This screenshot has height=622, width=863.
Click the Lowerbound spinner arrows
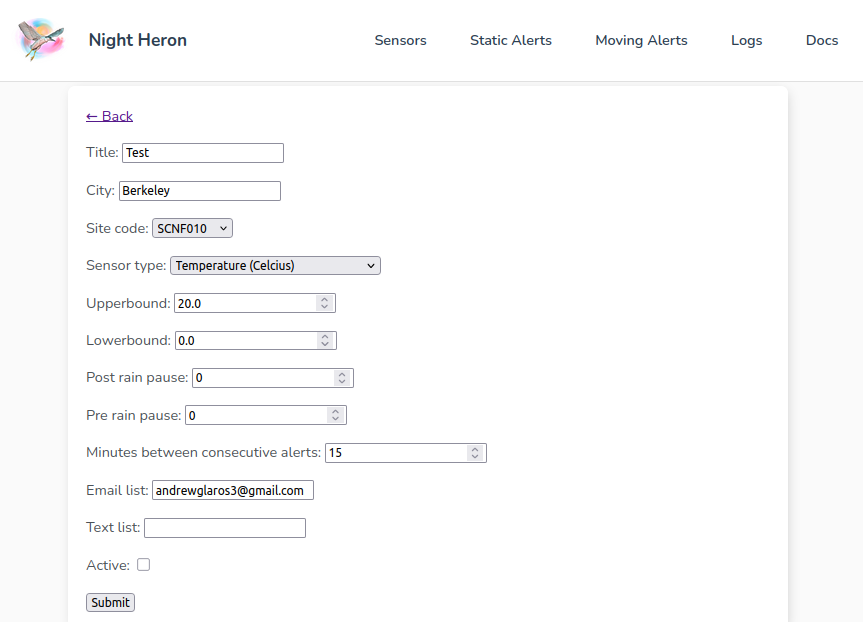tap(325, 341)
